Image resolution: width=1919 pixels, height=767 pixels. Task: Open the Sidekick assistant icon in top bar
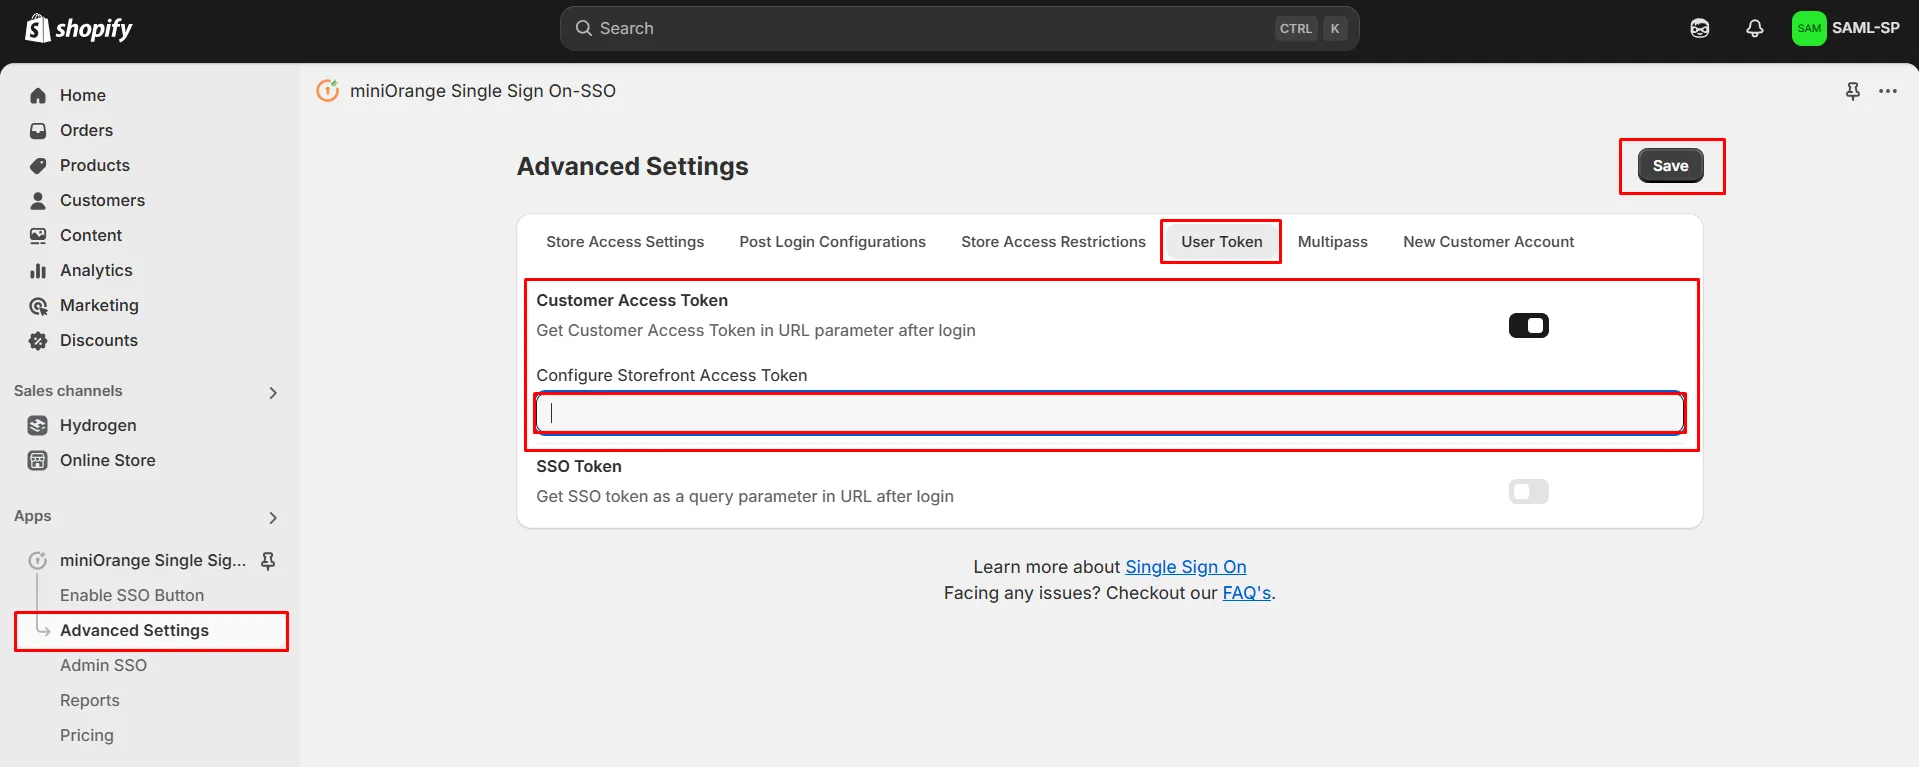pyautogui.click(x=1700, y=28)
